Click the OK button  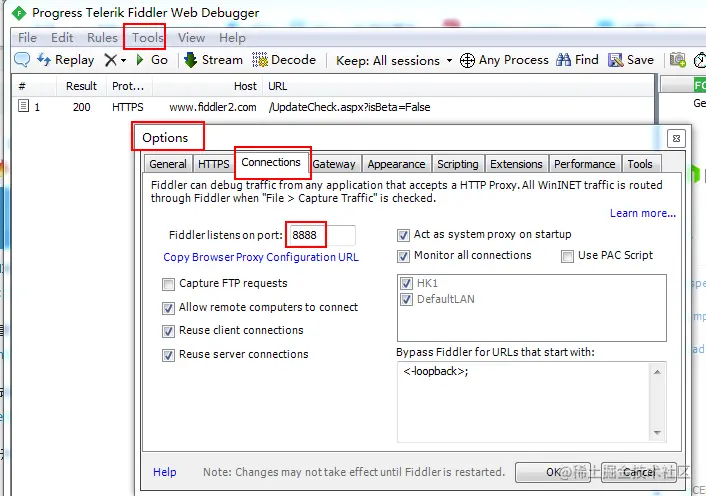553,472
